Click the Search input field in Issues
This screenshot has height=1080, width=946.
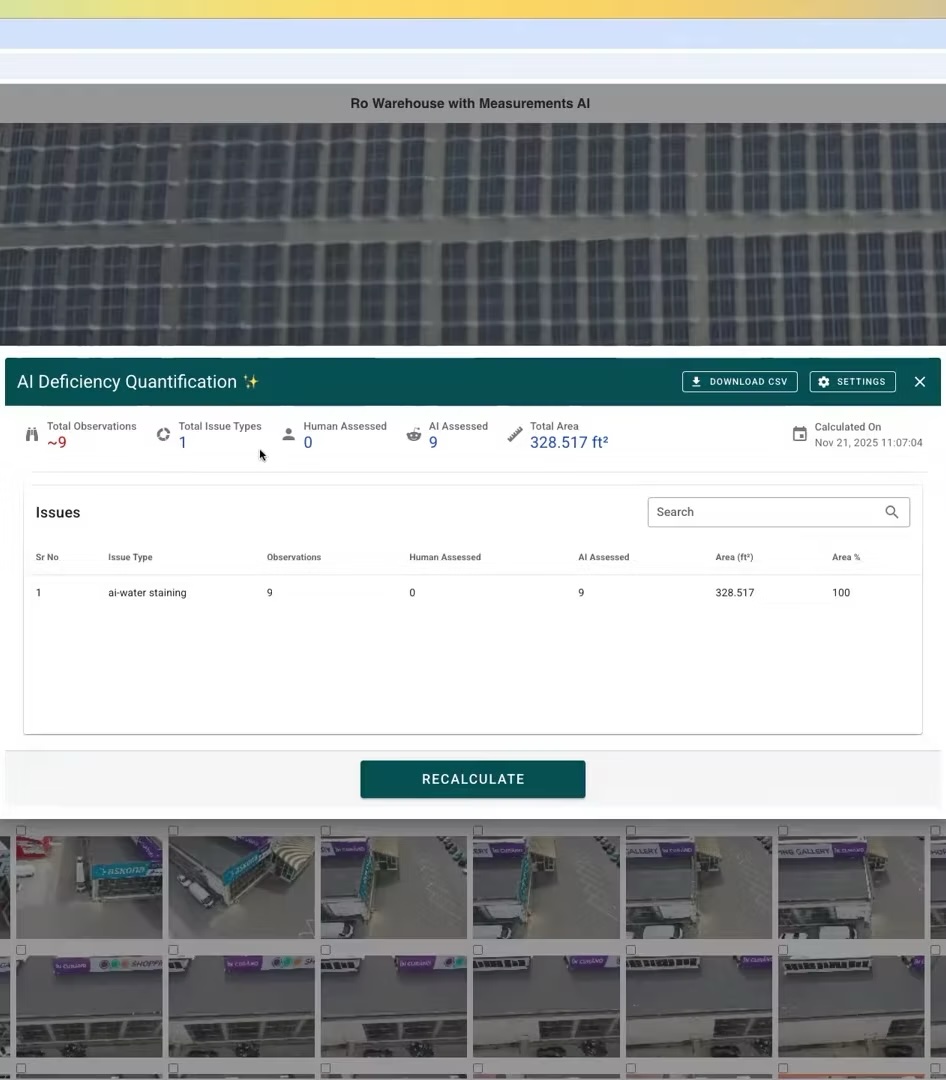click(779, 512)
